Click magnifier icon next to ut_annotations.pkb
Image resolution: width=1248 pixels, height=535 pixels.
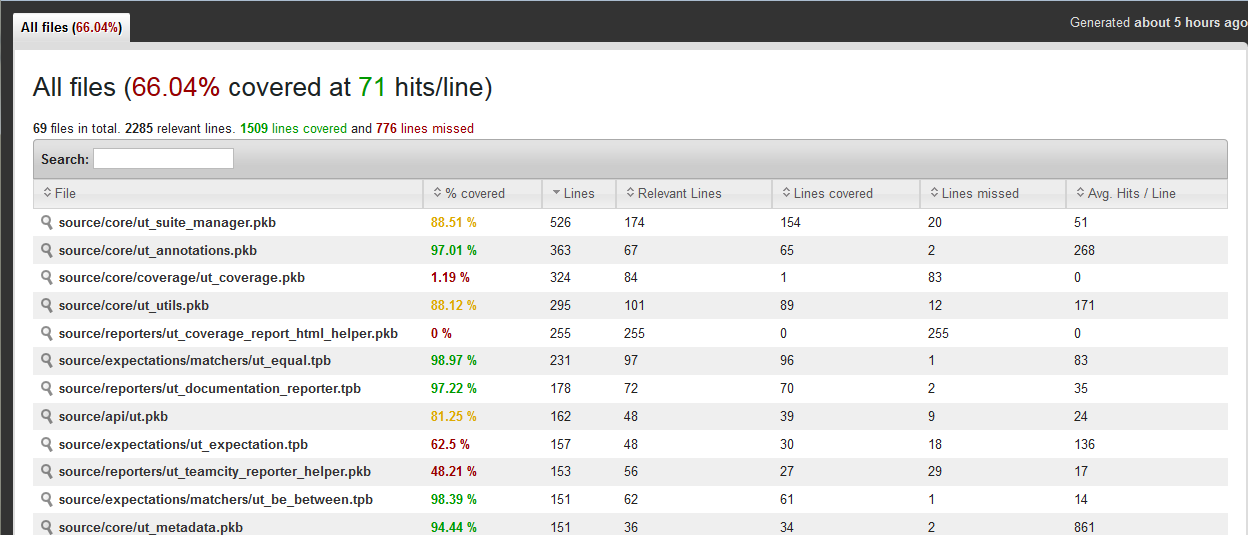pyautogui.click(x=46, y=250)
